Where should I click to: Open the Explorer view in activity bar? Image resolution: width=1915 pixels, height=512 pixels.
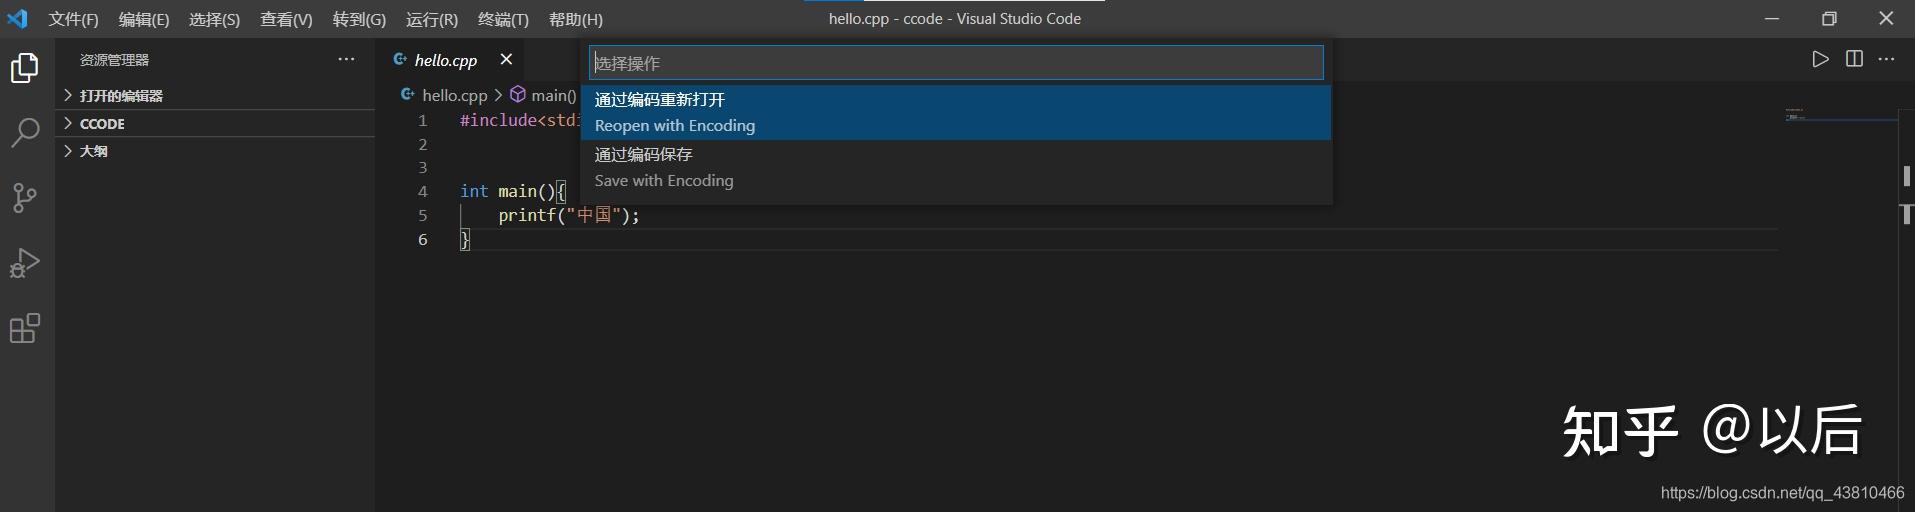click(25, 68)
